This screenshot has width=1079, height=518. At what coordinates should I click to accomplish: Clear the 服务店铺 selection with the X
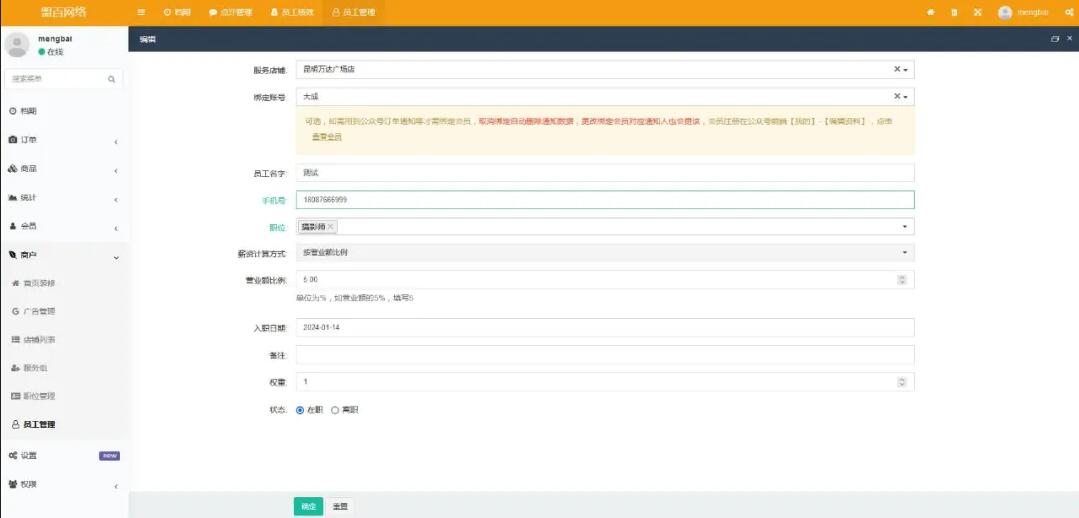point(897,70)
